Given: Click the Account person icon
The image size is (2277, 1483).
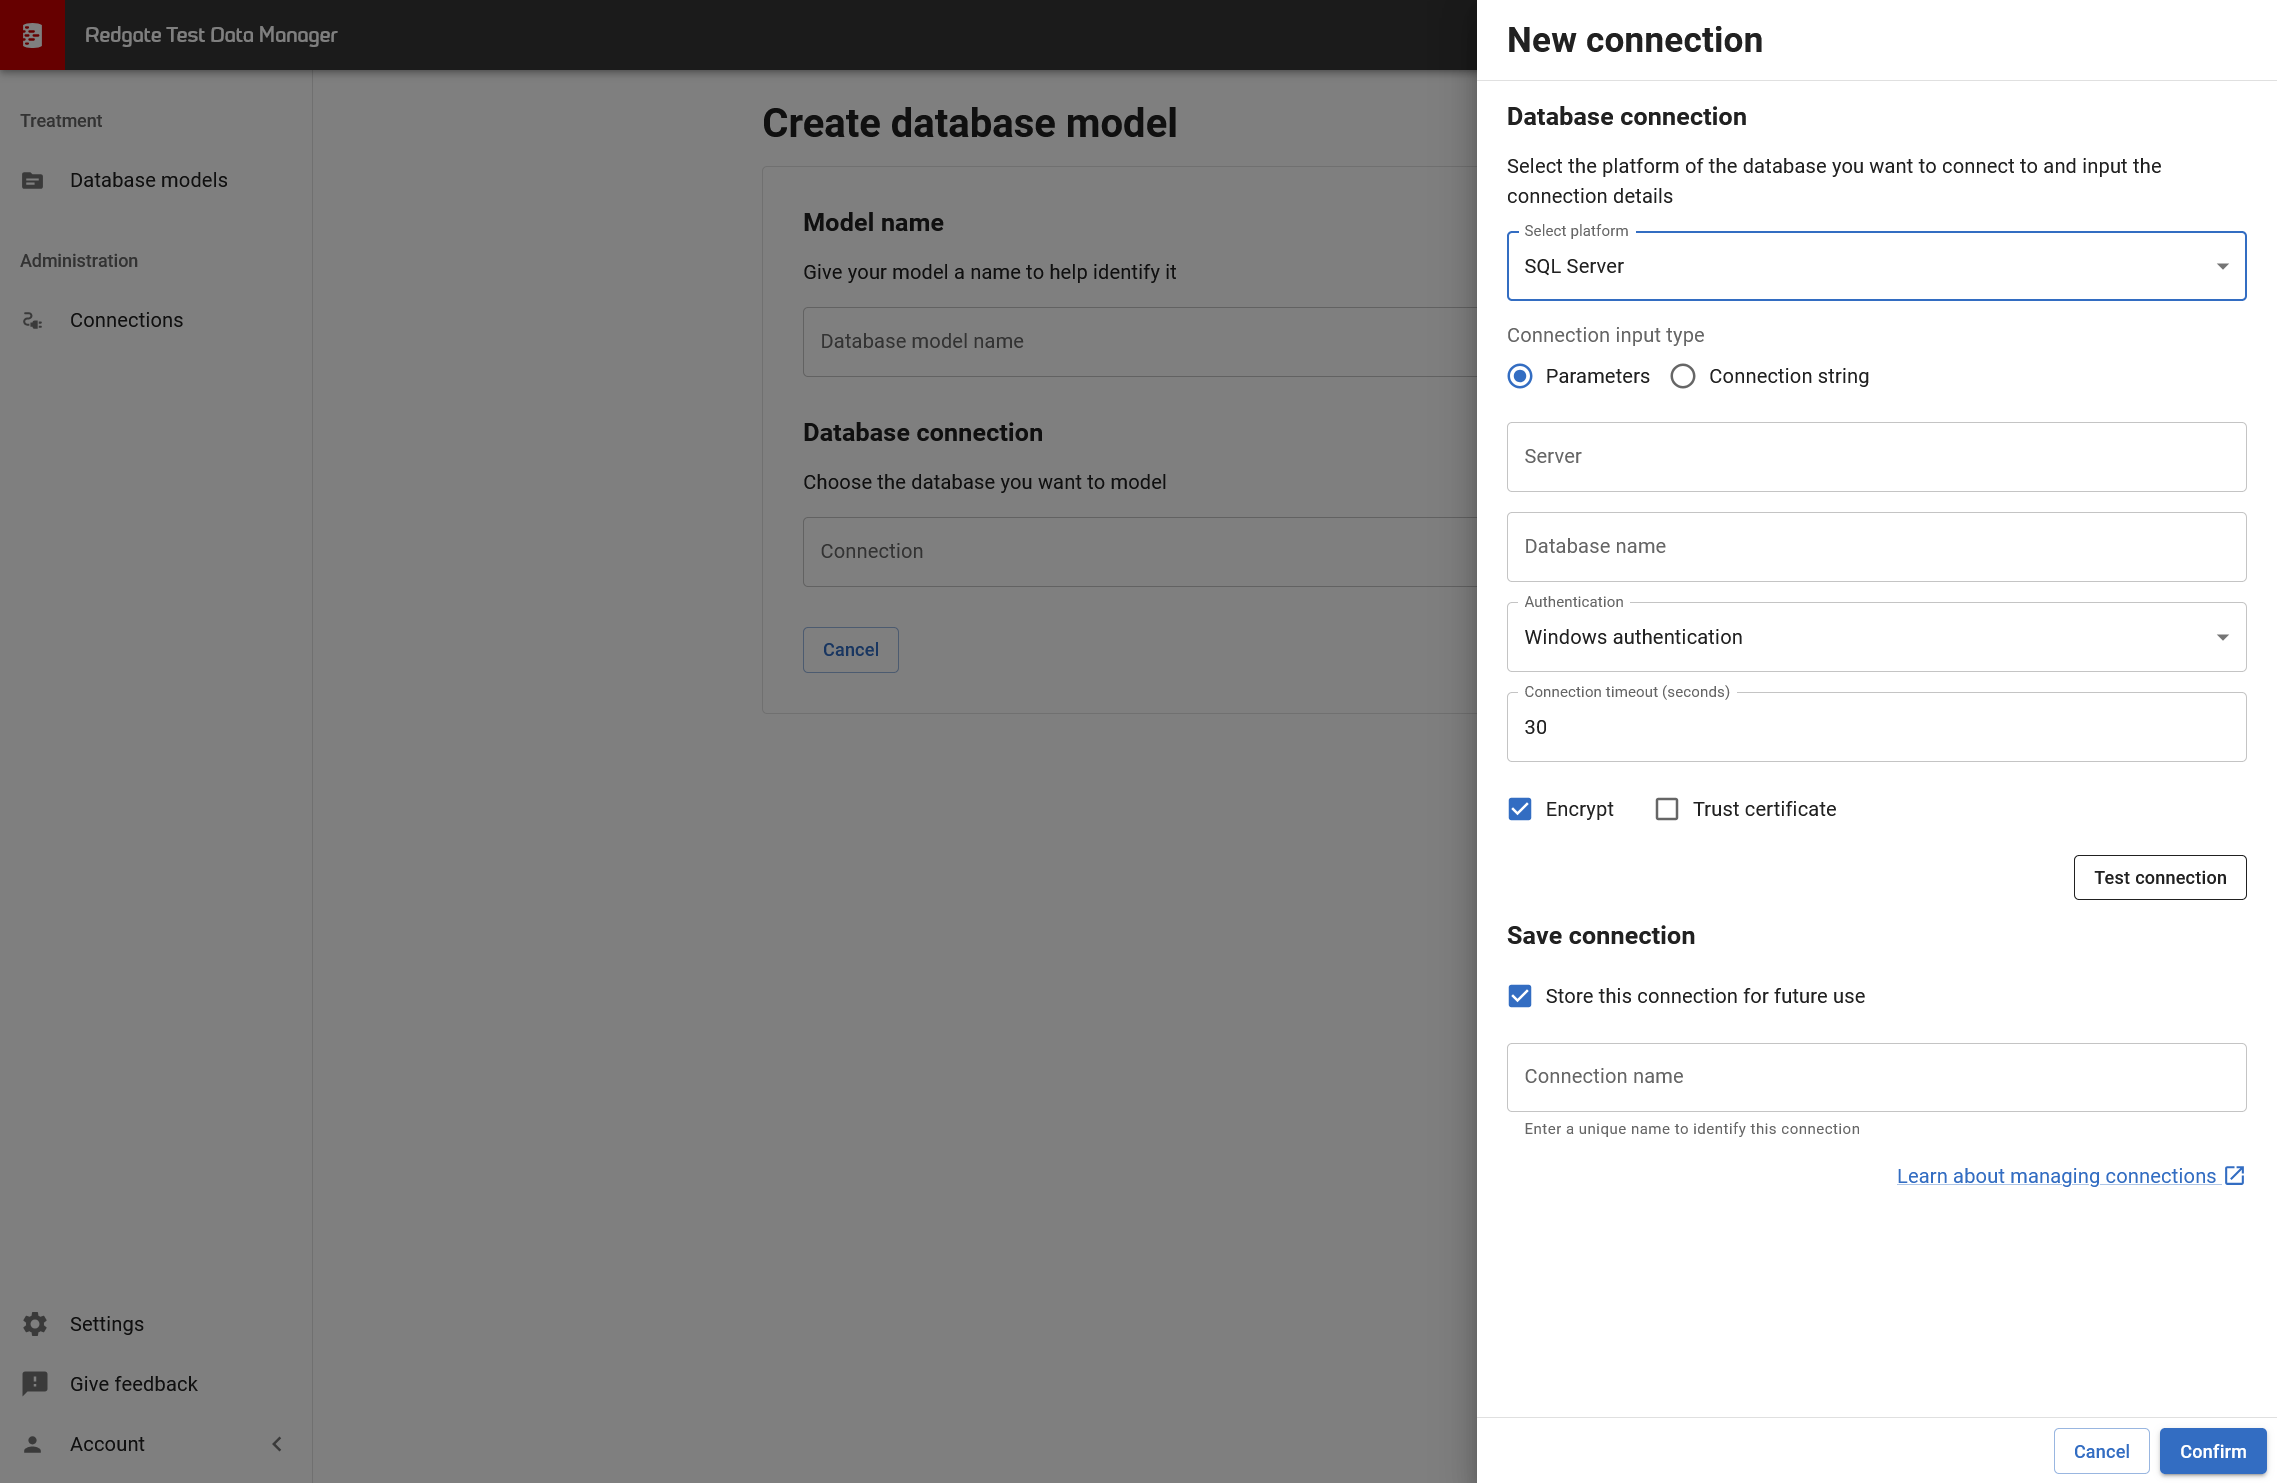Looking at the screenshot, I should pyautogui.click(x=35, y=1444).
